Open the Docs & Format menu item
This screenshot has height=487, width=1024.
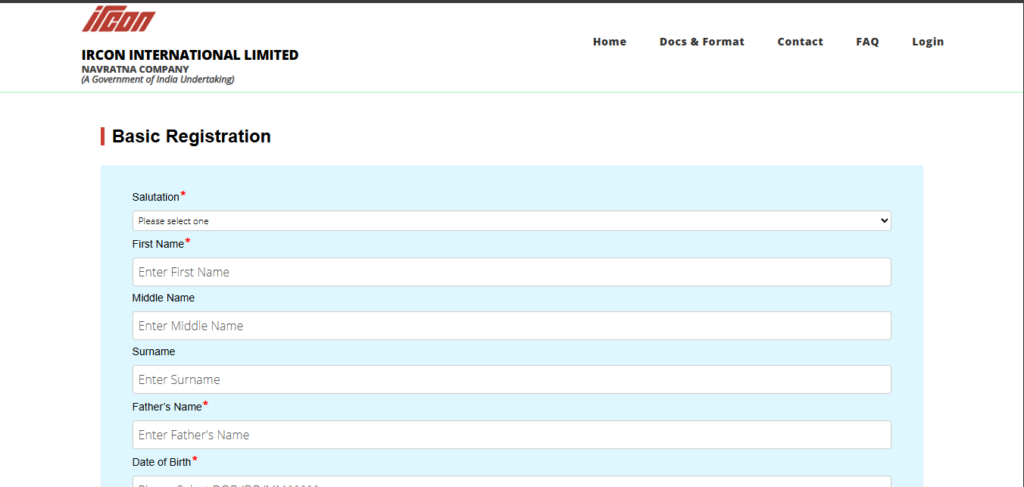point(701,42)
